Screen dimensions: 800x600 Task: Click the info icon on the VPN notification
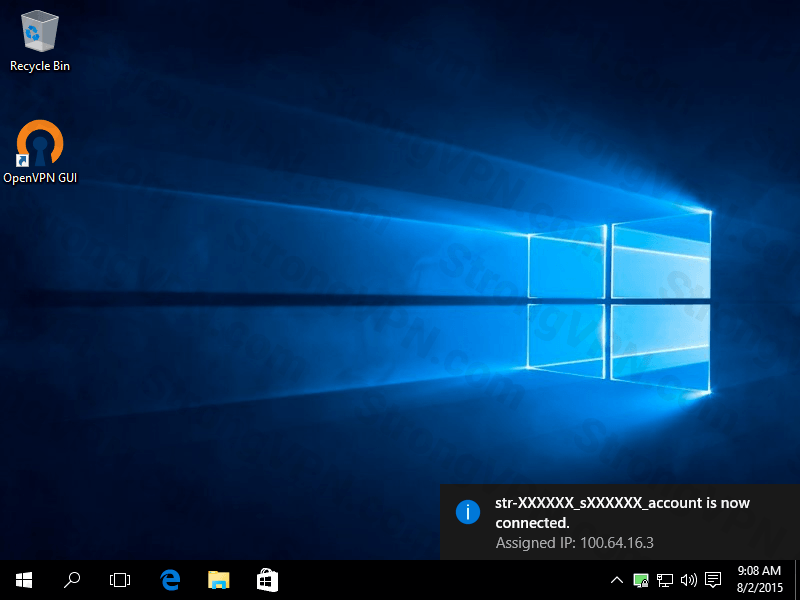tap(468, 512)
